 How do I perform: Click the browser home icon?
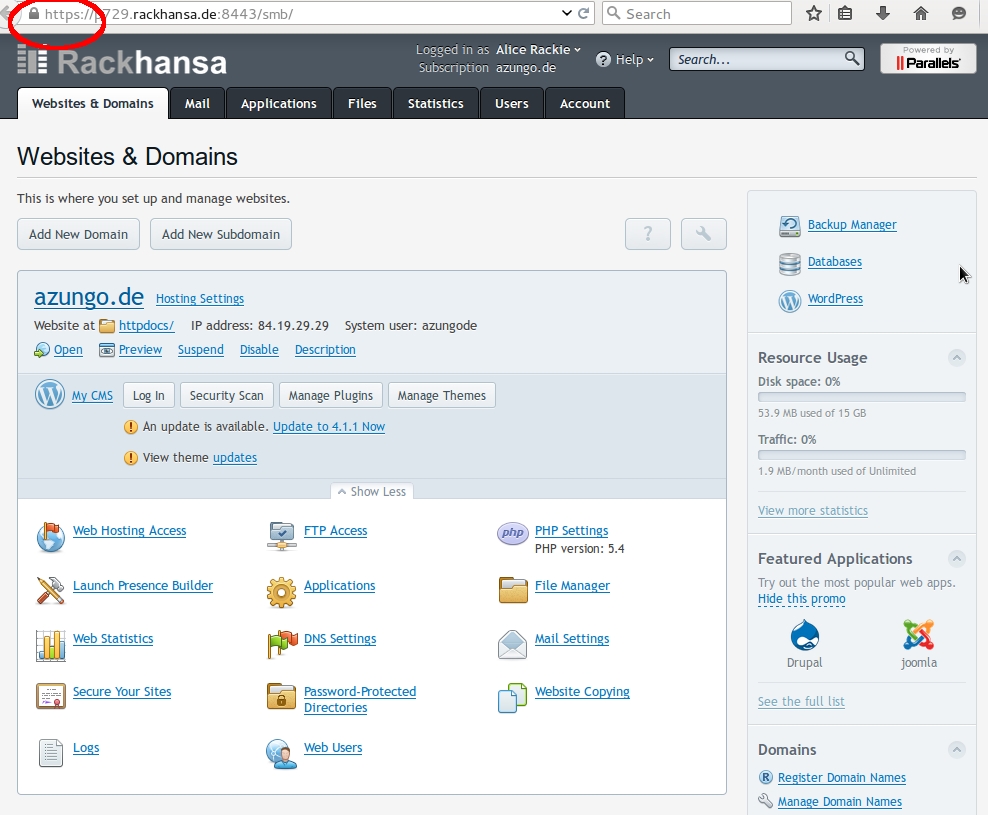click(x=921, y=13)
